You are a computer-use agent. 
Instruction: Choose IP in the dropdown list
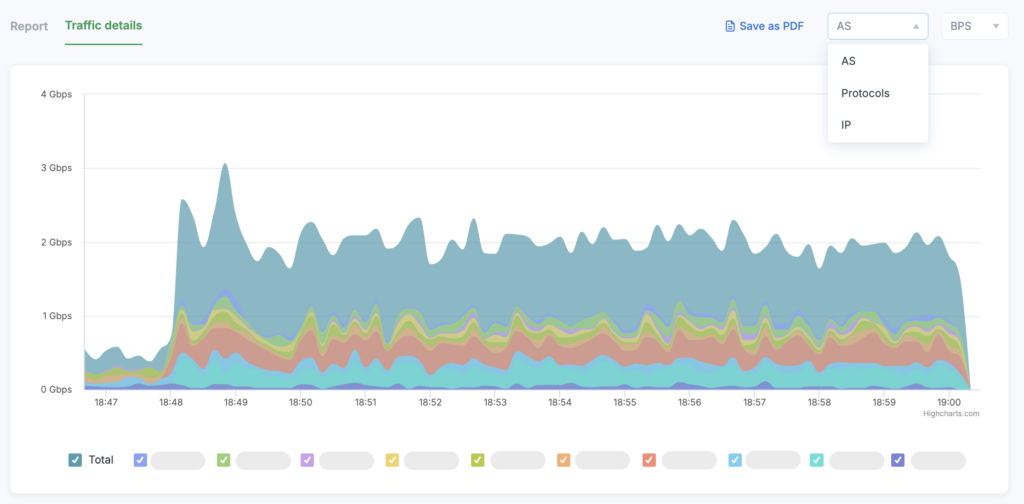point(847,125)
